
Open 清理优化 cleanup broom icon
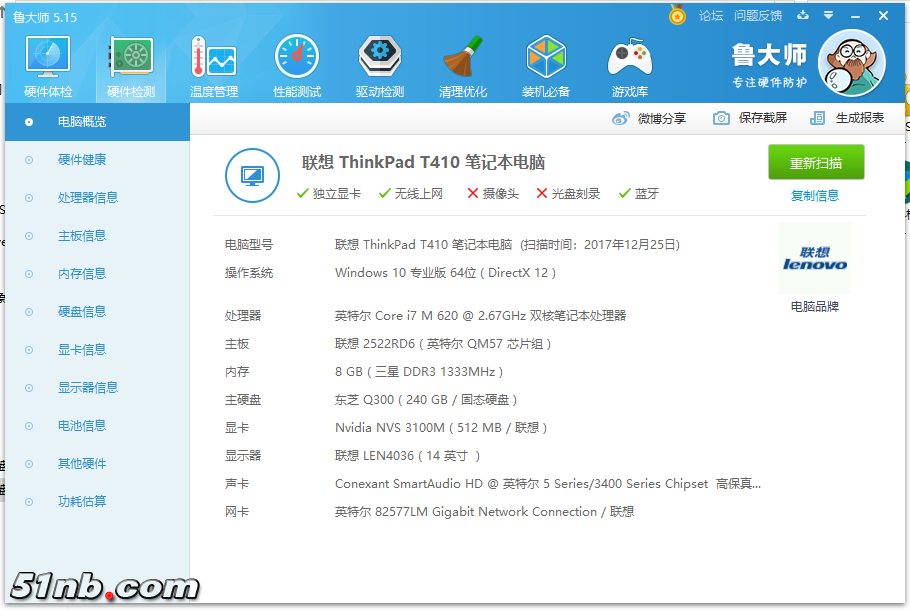point(463,66)
